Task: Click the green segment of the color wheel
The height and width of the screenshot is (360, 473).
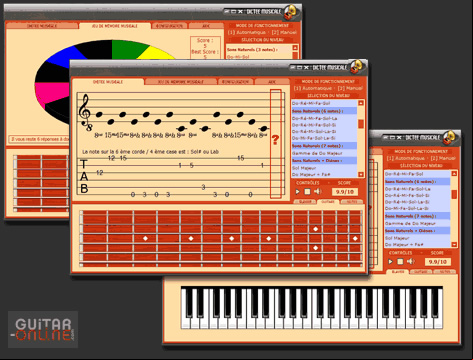Action: coord(128,49)
